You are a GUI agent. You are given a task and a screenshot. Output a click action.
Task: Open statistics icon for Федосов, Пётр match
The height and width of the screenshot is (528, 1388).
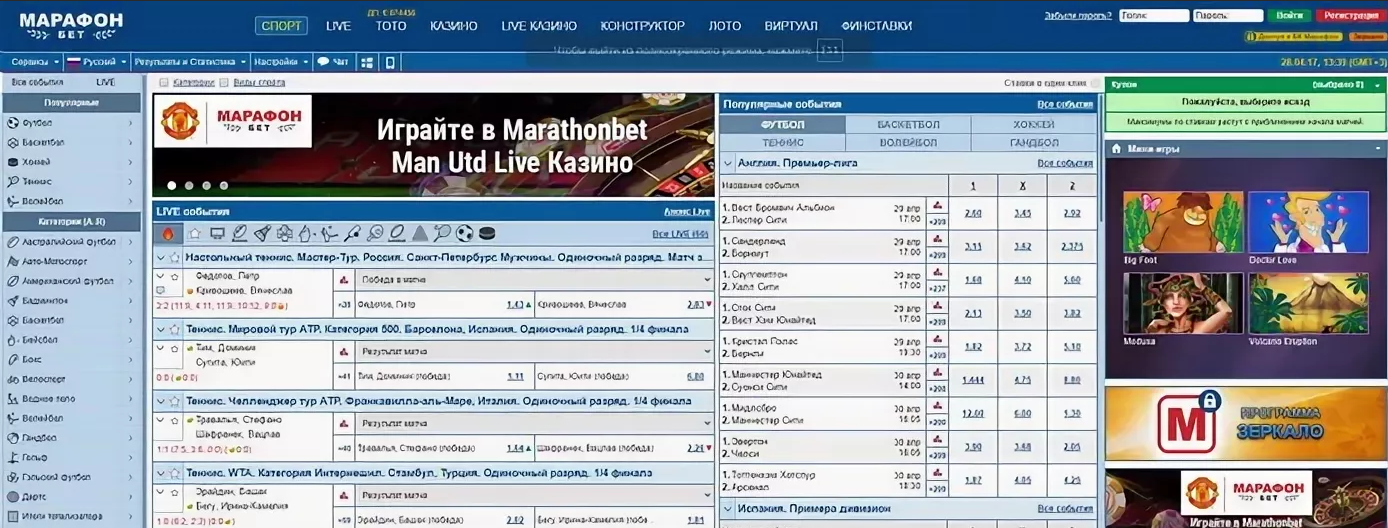[x=344, y=280]
